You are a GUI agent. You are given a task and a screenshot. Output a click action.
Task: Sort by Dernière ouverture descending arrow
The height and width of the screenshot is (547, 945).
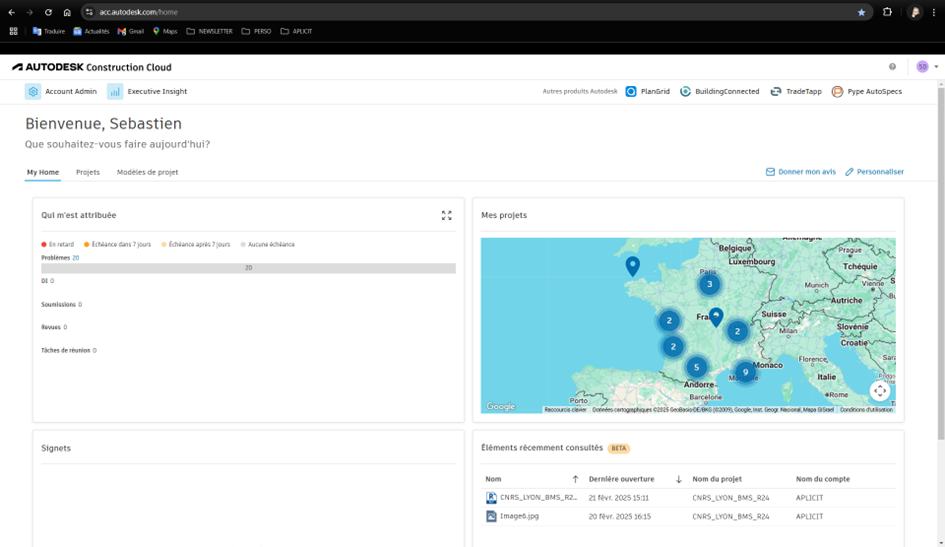(x=678, y=479)
